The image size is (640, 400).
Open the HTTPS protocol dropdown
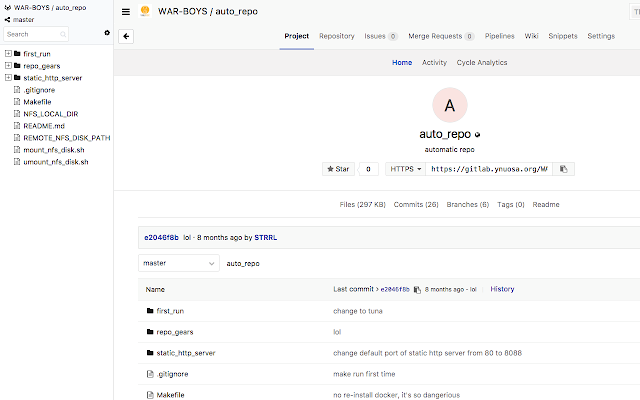[405, 169]
